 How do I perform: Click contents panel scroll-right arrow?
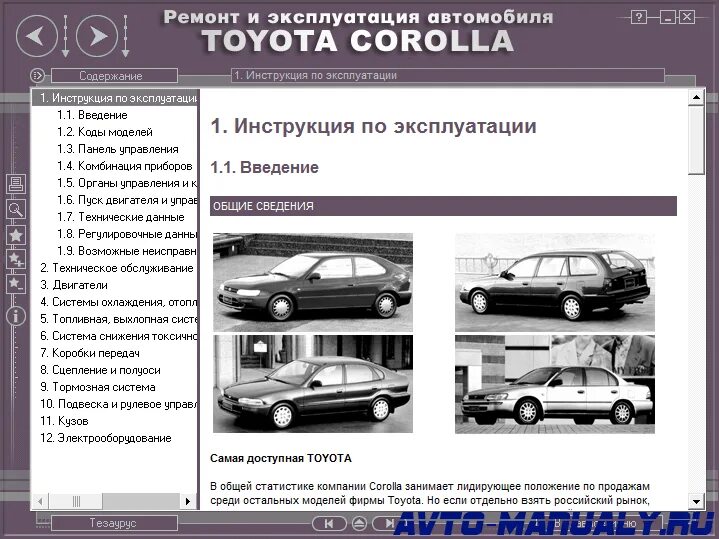point(187,501)
